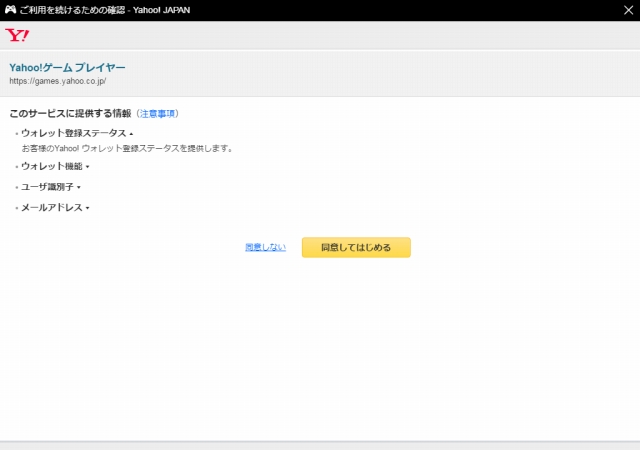Open the 注意事項 link

[157, 114]
